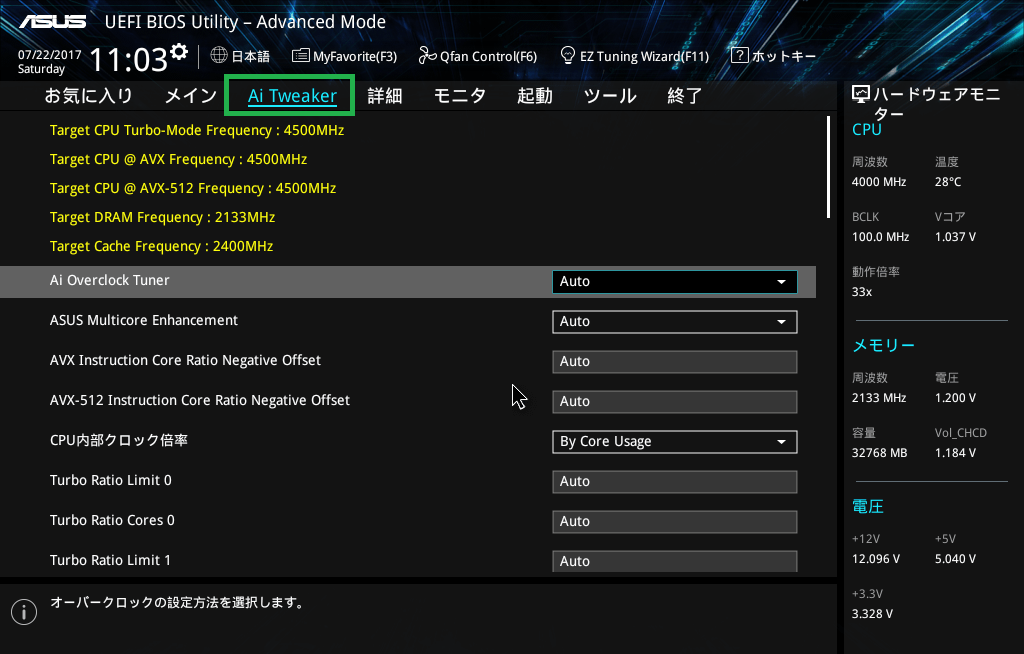Click the globe language icon

[x=219, y=56]
